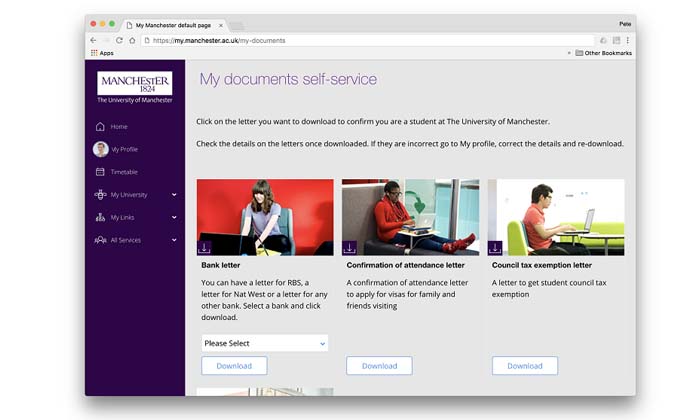Download the Bank letter
This screenshot has height=420, width=700.
[234, 366]
